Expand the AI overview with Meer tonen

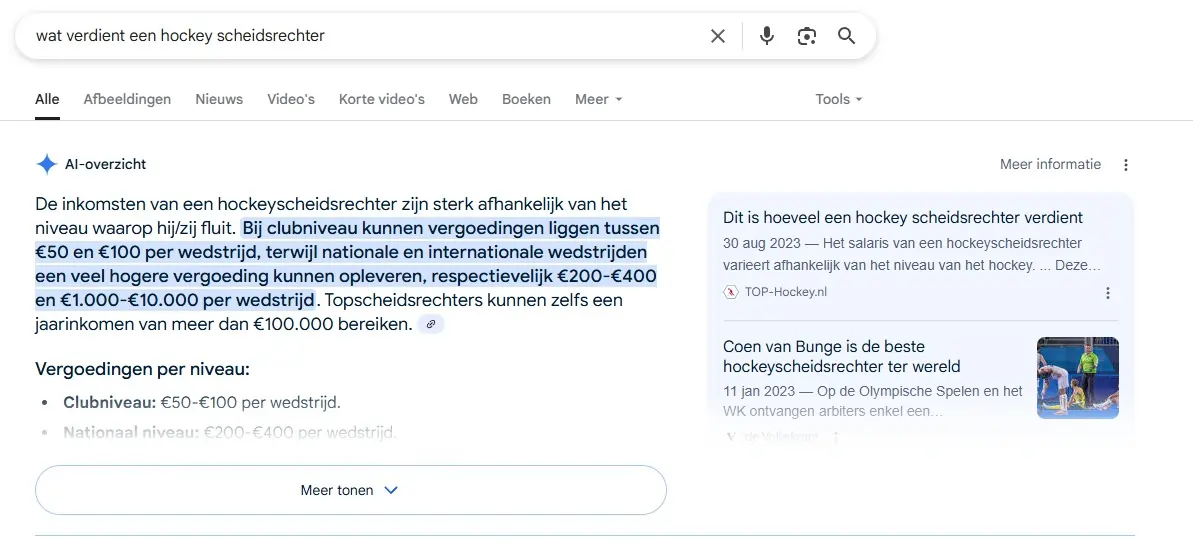click(x=350, y=490)
